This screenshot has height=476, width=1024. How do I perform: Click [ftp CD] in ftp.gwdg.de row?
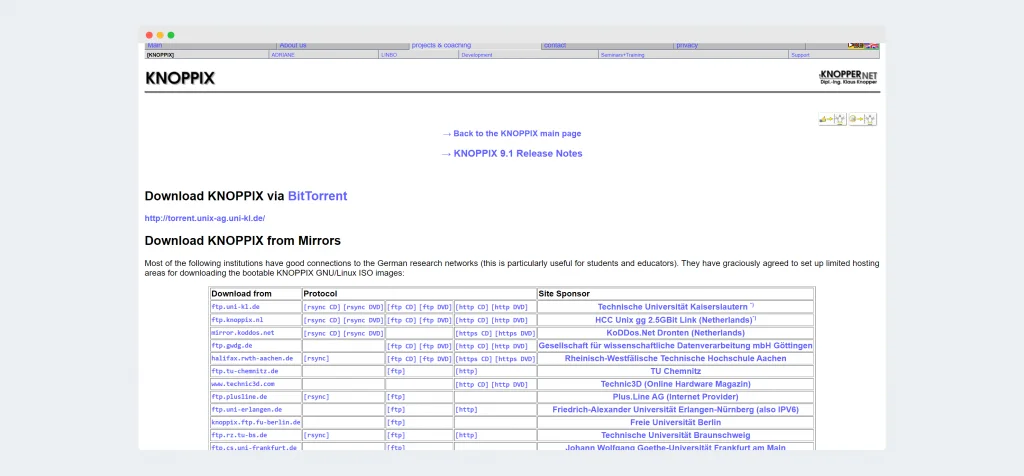pos(402,346)
